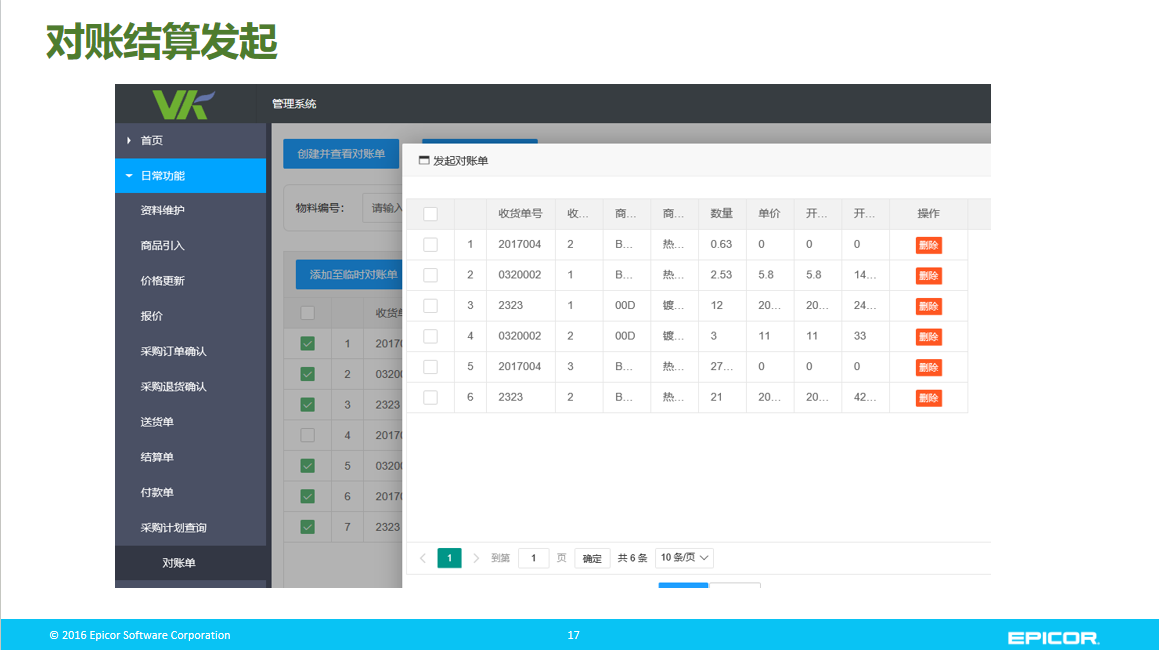Check dialog row 6 checkbox for 2323
This screenshot has height=650, width=1159.
point(430,397)
